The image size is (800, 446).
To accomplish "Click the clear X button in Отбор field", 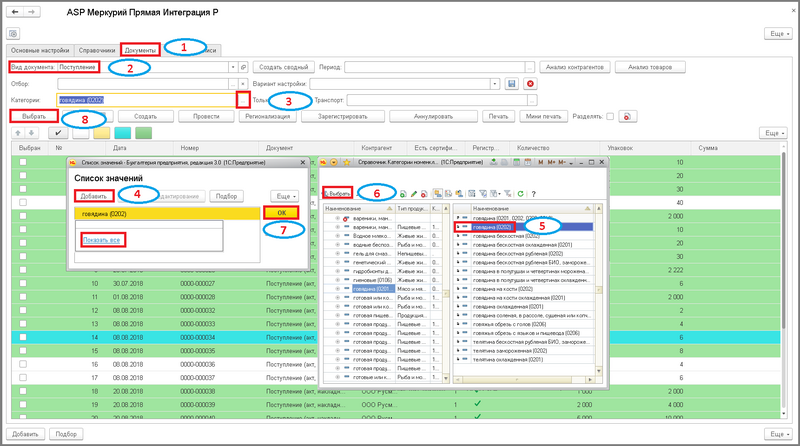I will pyautogui.click(x=243, y=84).
